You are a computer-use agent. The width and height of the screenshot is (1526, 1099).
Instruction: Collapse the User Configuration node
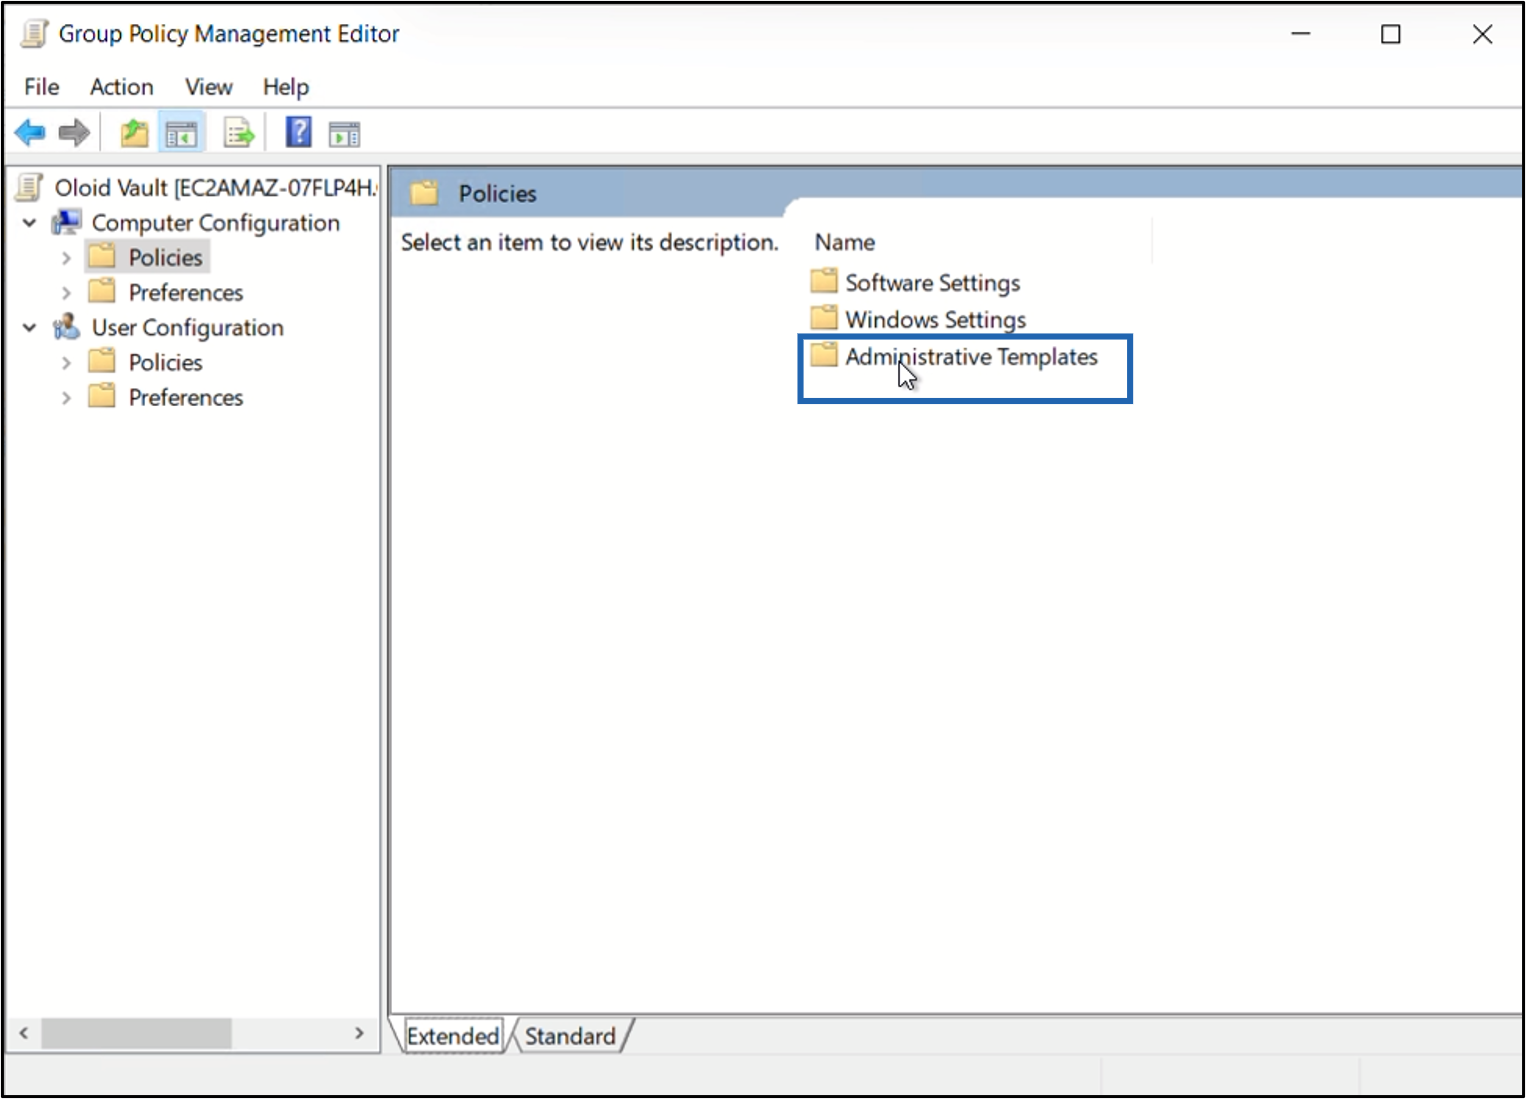pyautogui.click(x=30, y=327)
